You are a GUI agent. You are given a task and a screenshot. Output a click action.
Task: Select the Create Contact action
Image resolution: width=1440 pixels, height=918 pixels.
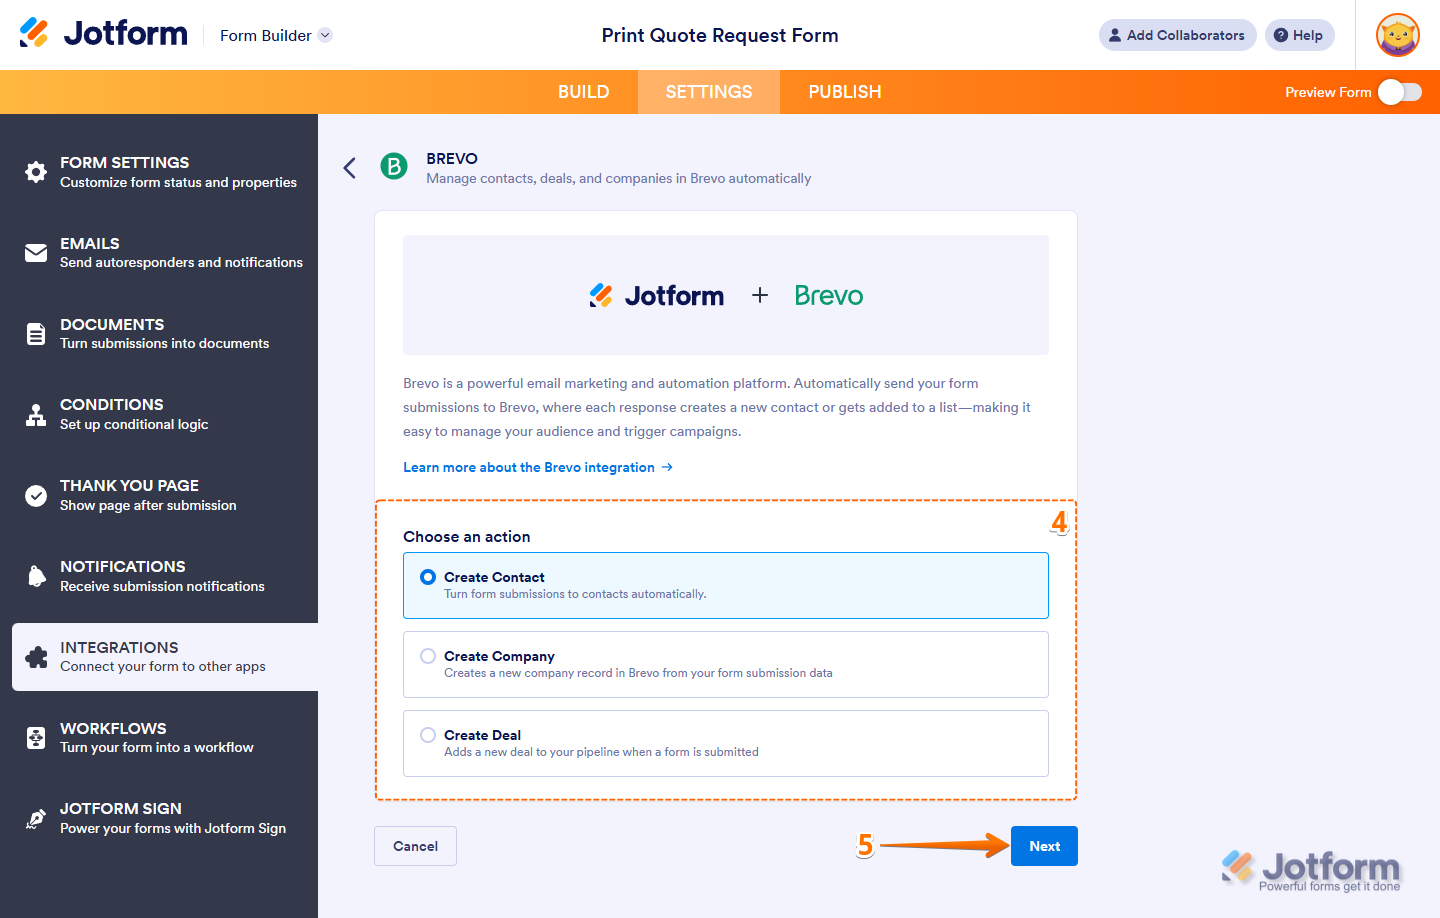(x=428, y=576)
